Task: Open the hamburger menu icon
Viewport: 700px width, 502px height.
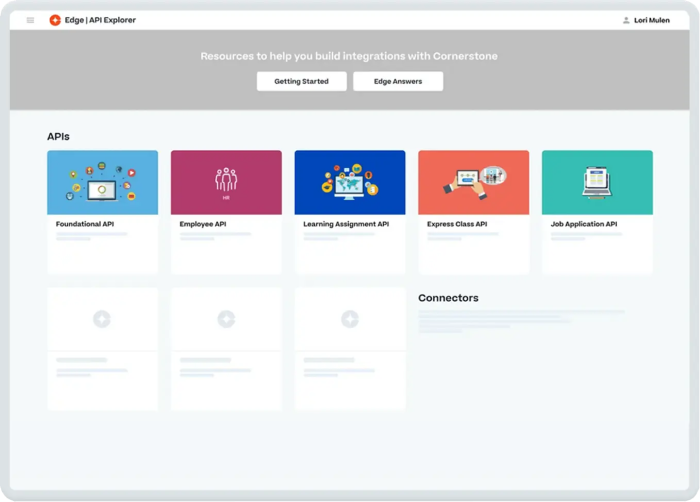Action: [30, 20]
